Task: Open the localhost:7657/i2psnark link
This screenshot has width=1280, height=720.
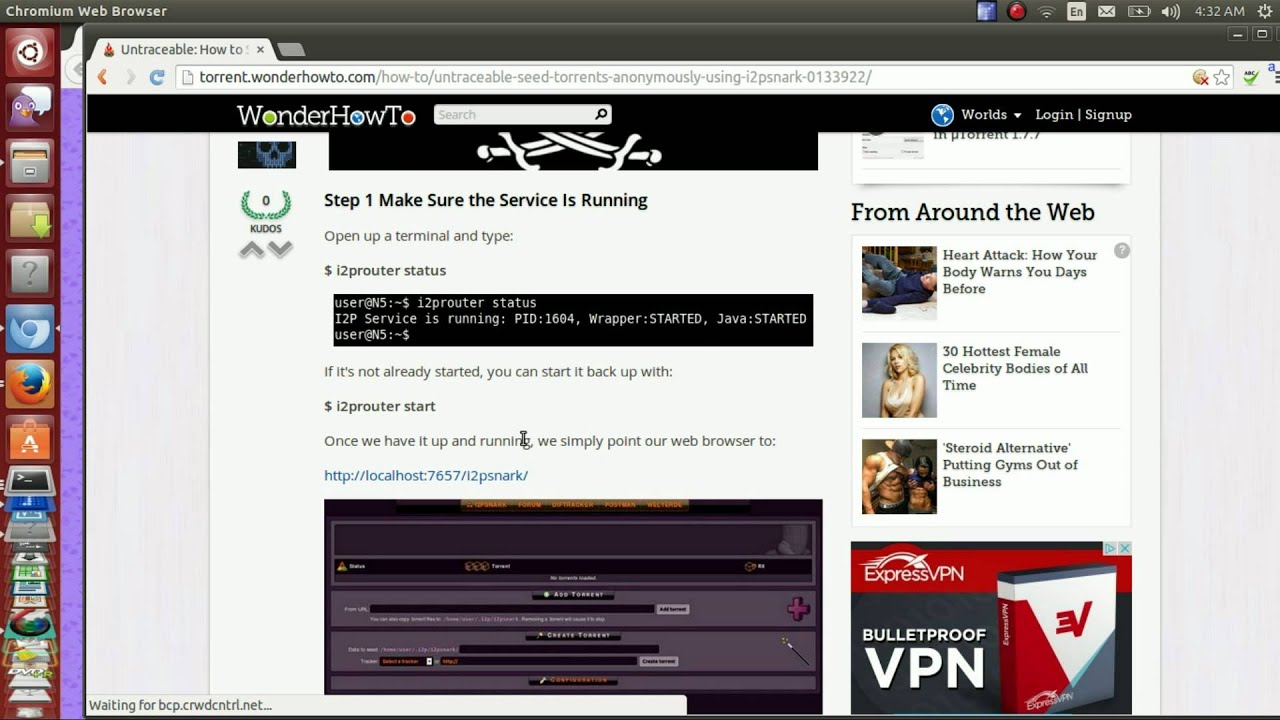Action: tap(426, 475)
